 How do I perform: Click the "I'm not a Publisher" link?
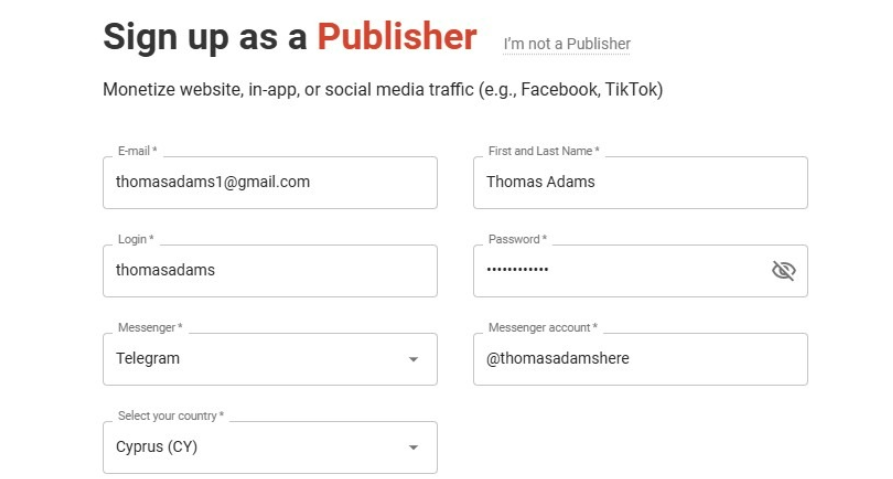[x=567, y=44]
